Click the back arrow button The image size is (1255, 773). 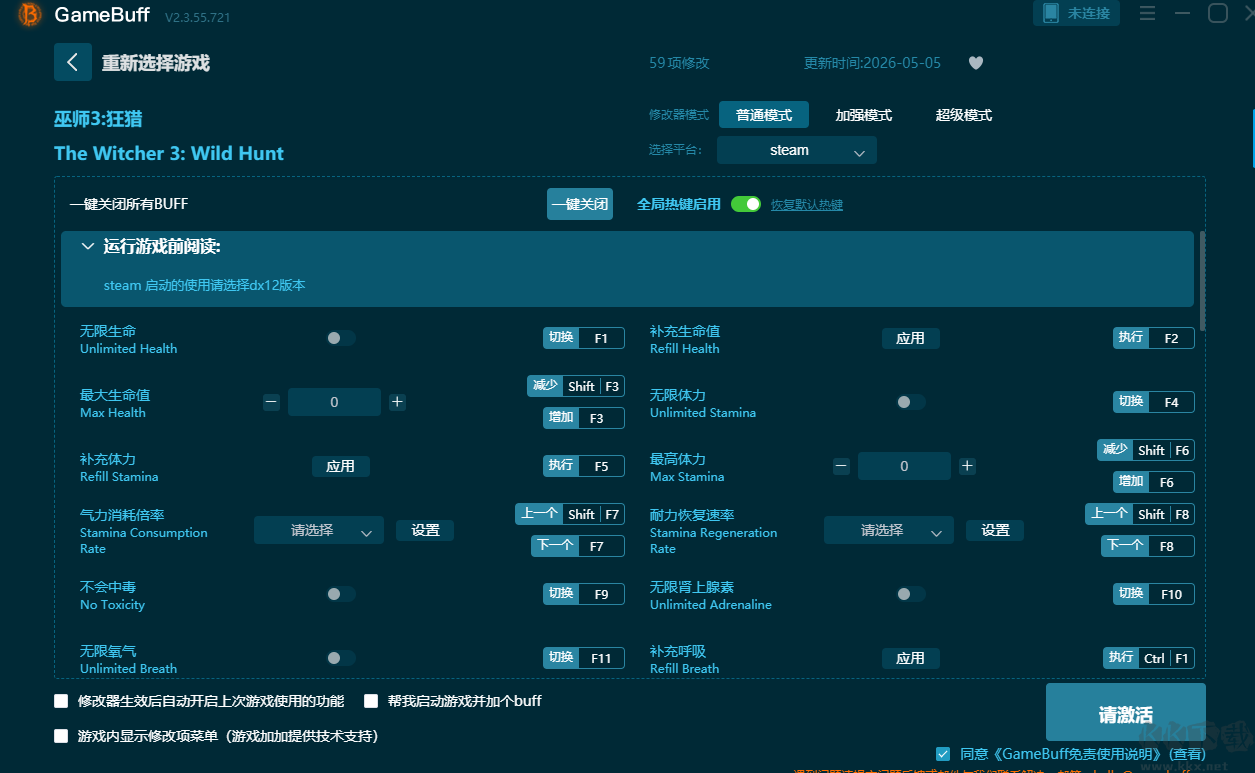click(x=73, y=62)
